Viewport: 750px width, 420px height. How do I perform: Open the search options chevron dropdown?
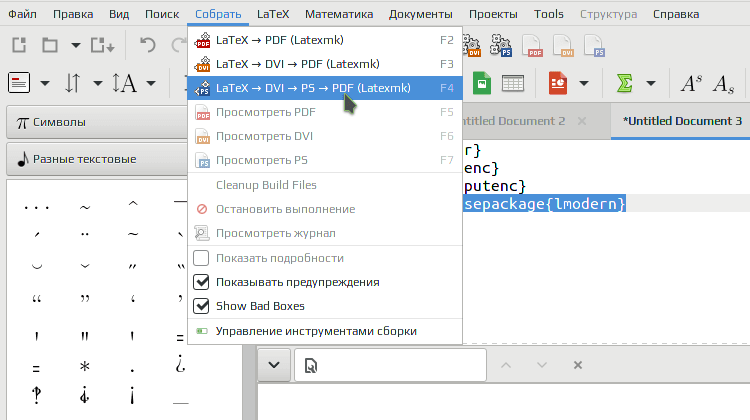274,365
